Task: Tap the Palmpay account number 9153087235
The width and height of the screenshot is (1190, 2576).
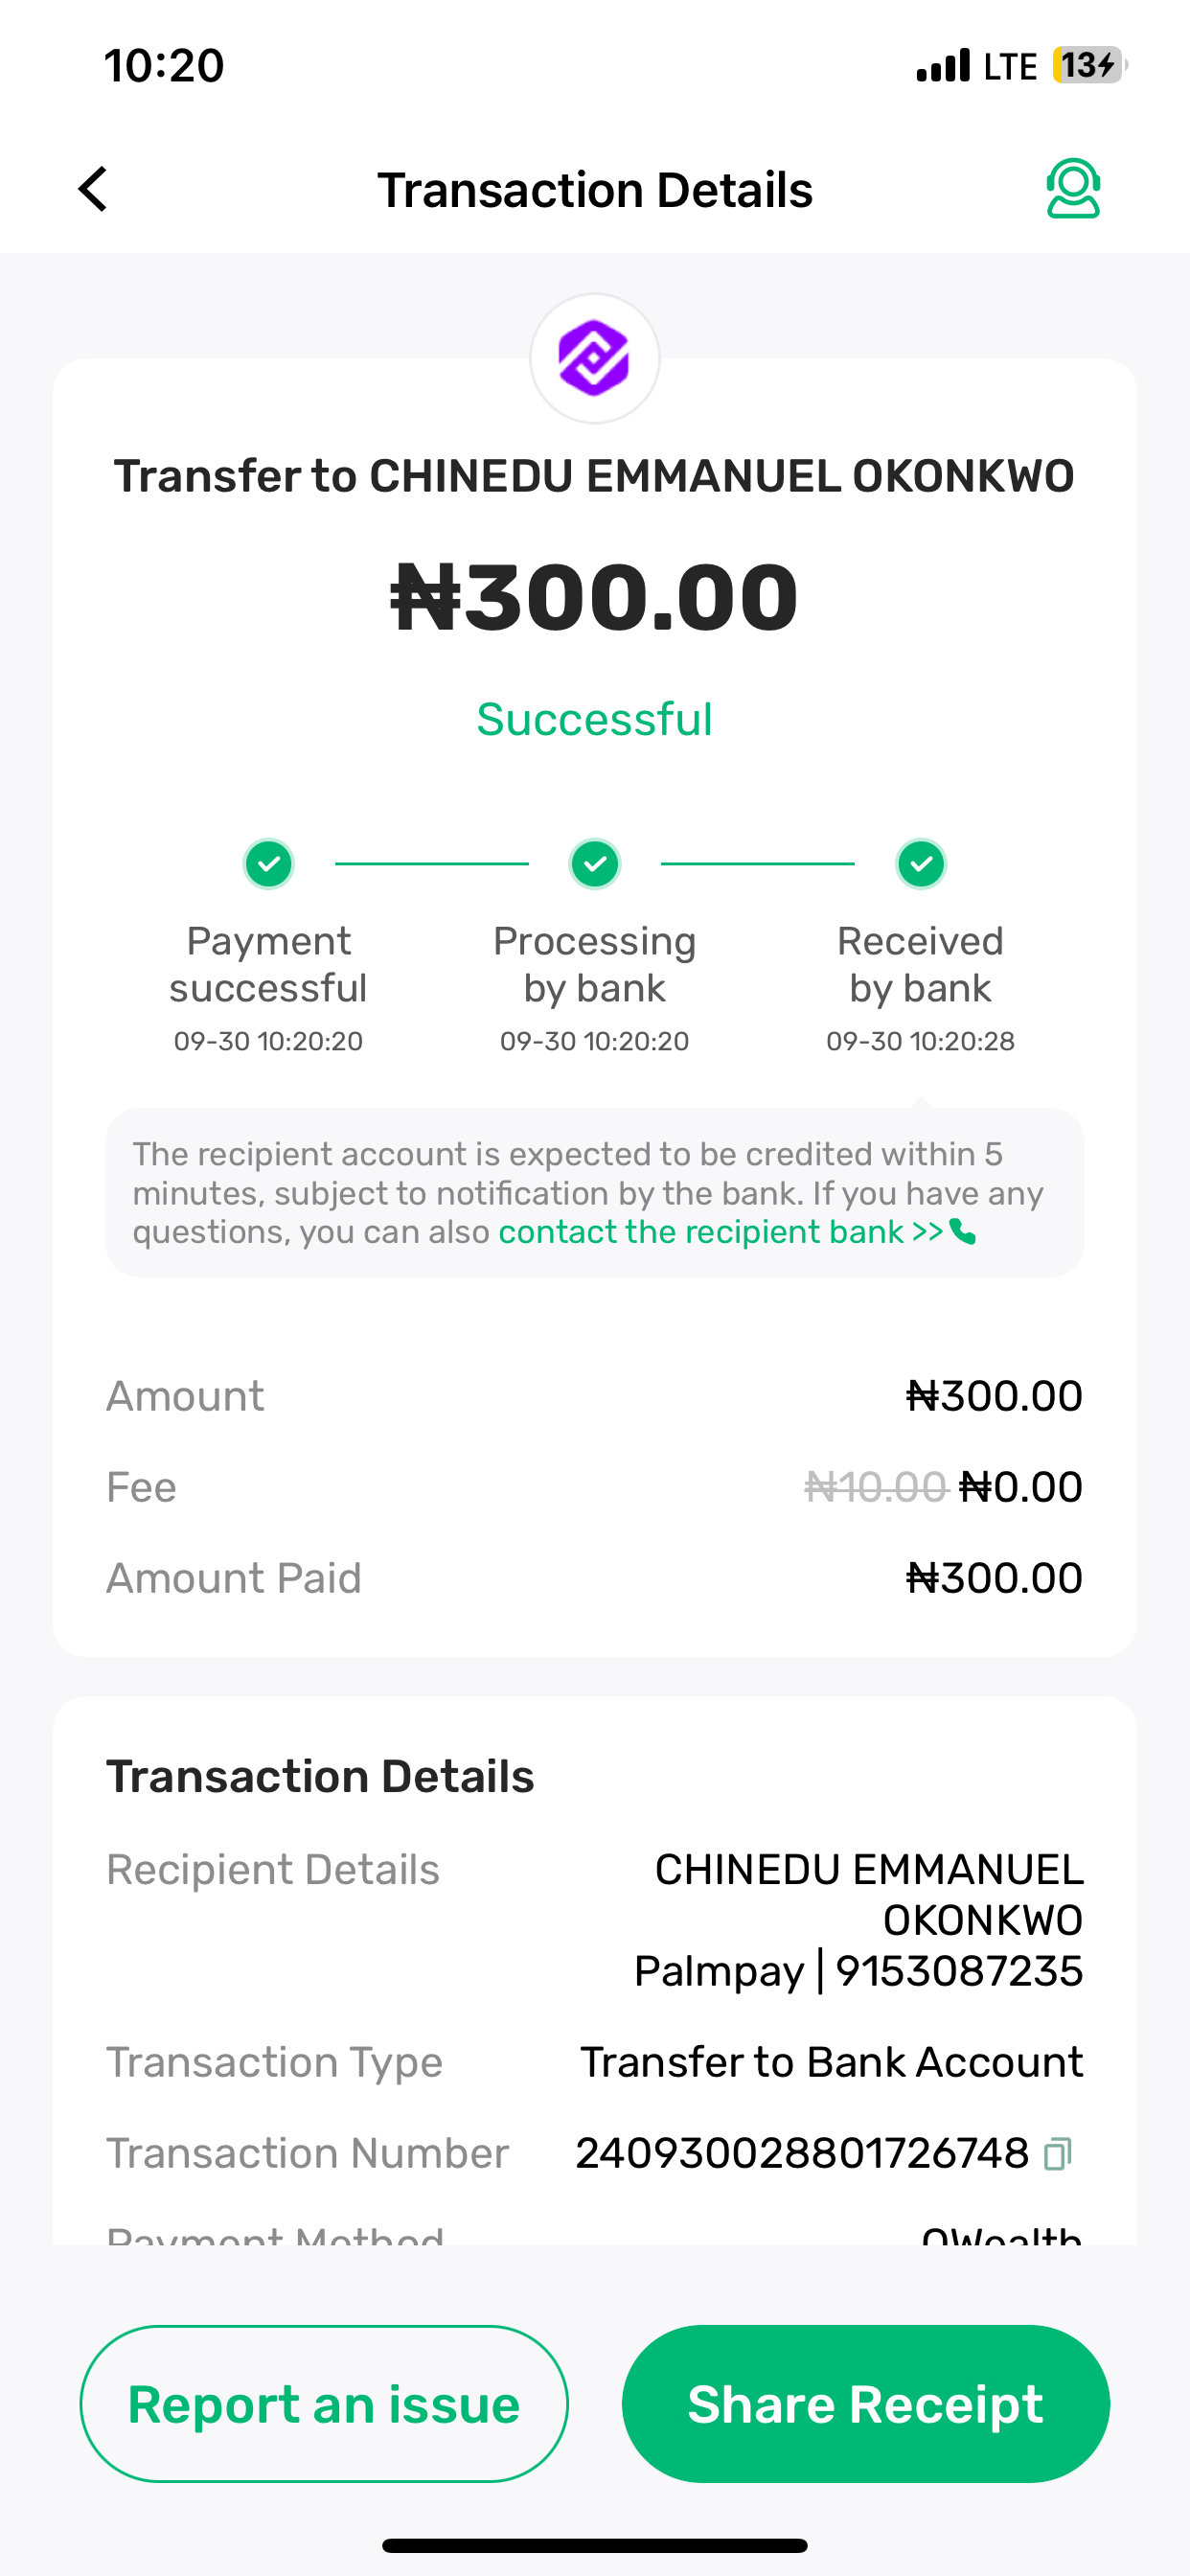Action: (959, 1971)
